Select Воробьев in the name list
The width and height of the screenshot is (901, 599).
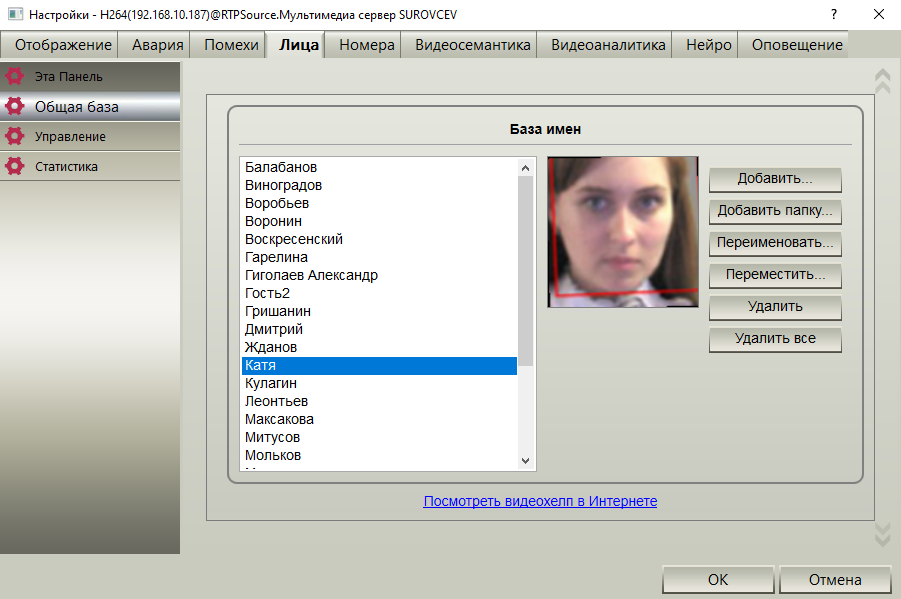[379, 203]
